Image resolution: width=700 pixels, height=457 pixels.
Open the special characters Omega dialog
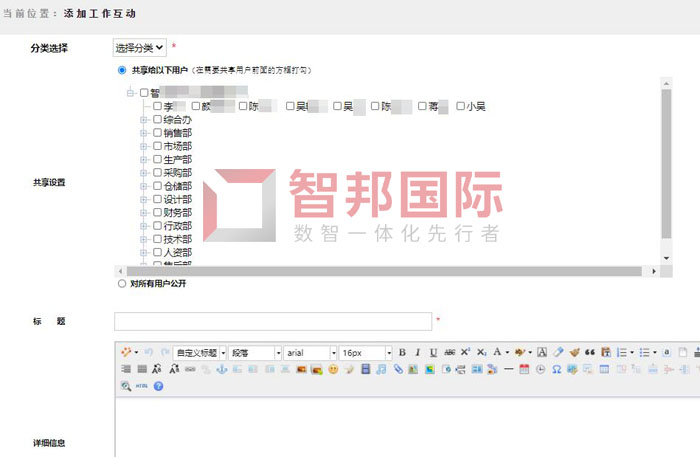click(556, 370)
